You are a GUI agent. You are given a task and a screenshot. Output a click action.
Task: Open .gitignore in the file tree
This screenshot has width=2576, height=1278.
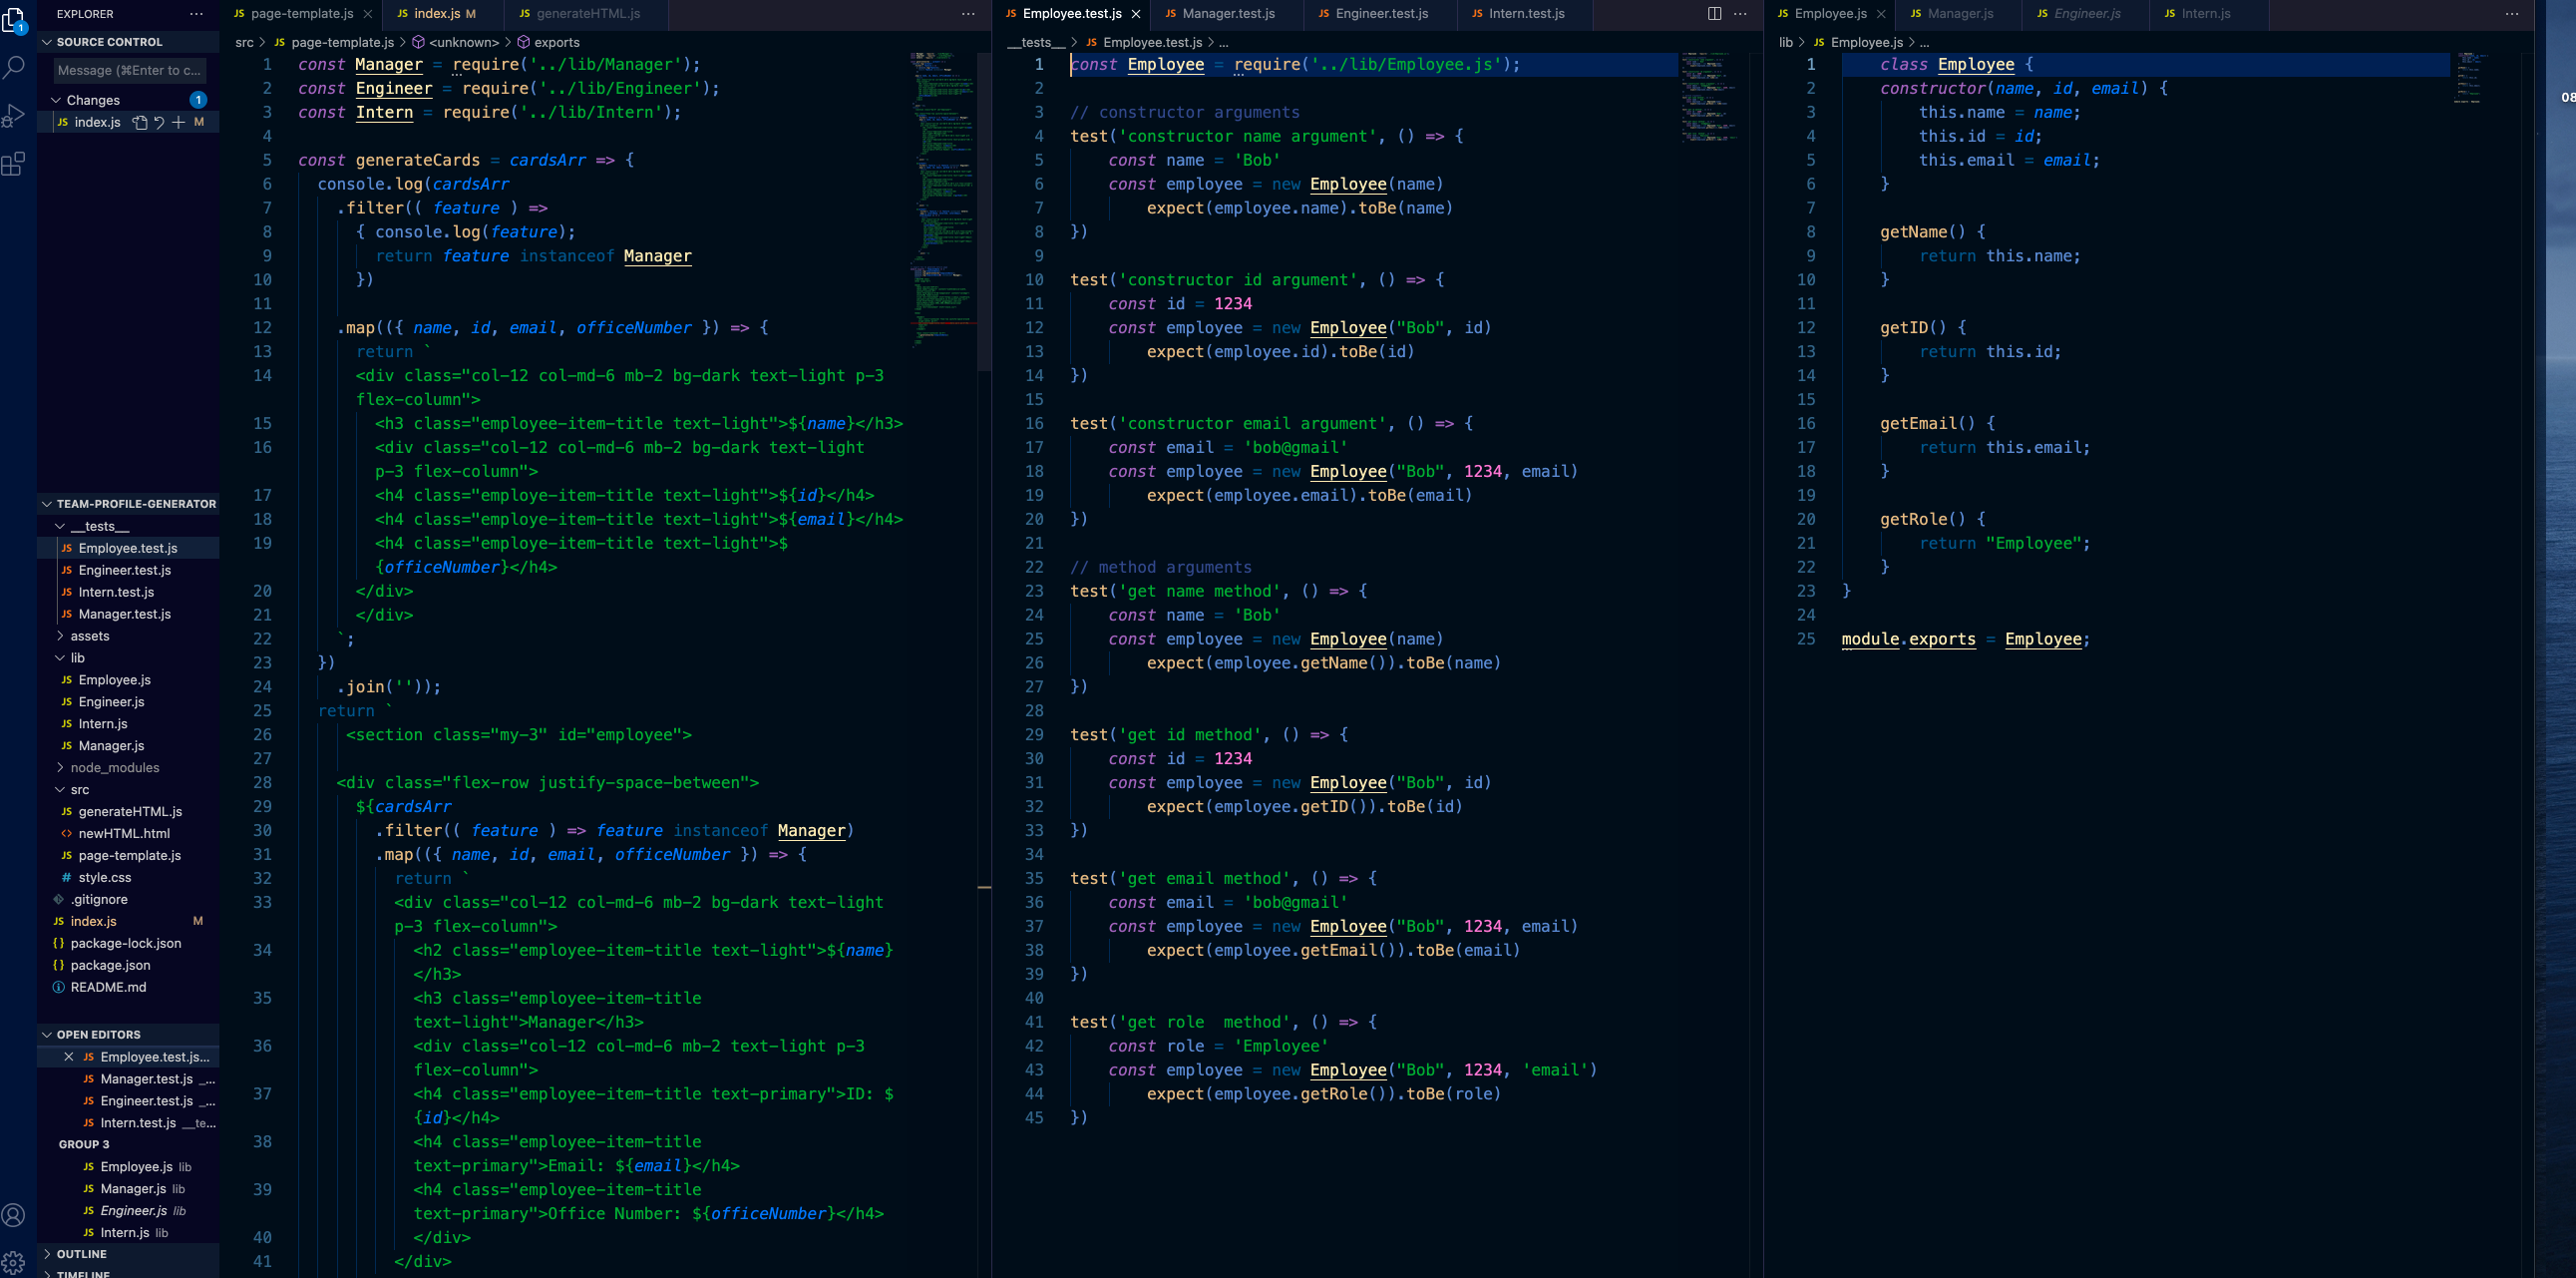pos(128,900)
